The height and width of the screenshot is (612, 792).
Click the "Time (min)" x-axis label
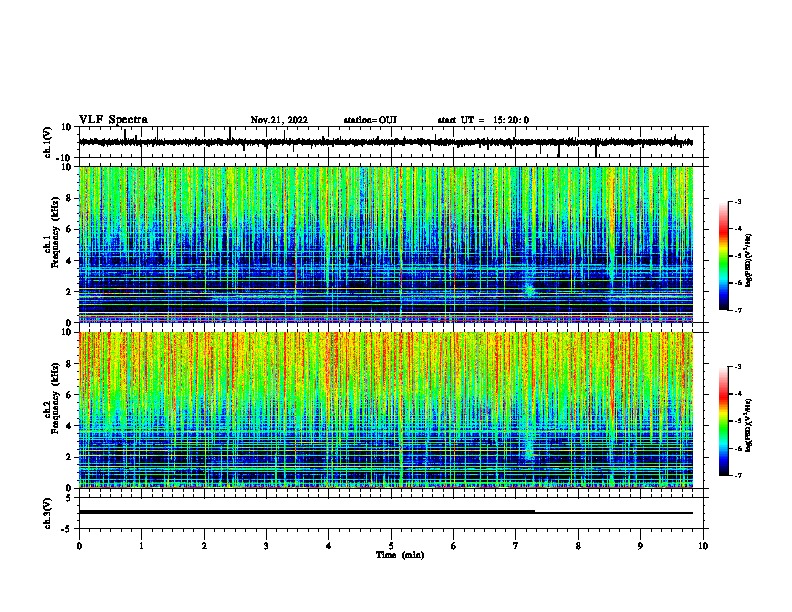pyautogui.click(x=400, y=555)
